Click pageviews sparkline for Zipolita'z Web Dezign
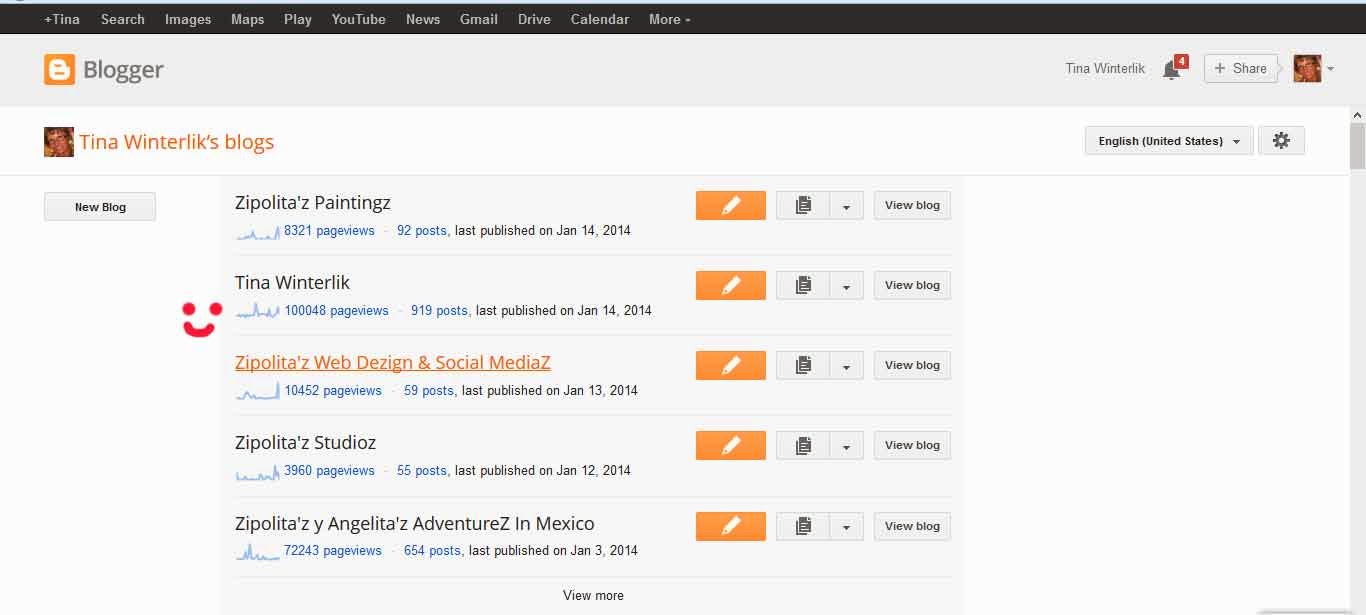 (258, 391)
